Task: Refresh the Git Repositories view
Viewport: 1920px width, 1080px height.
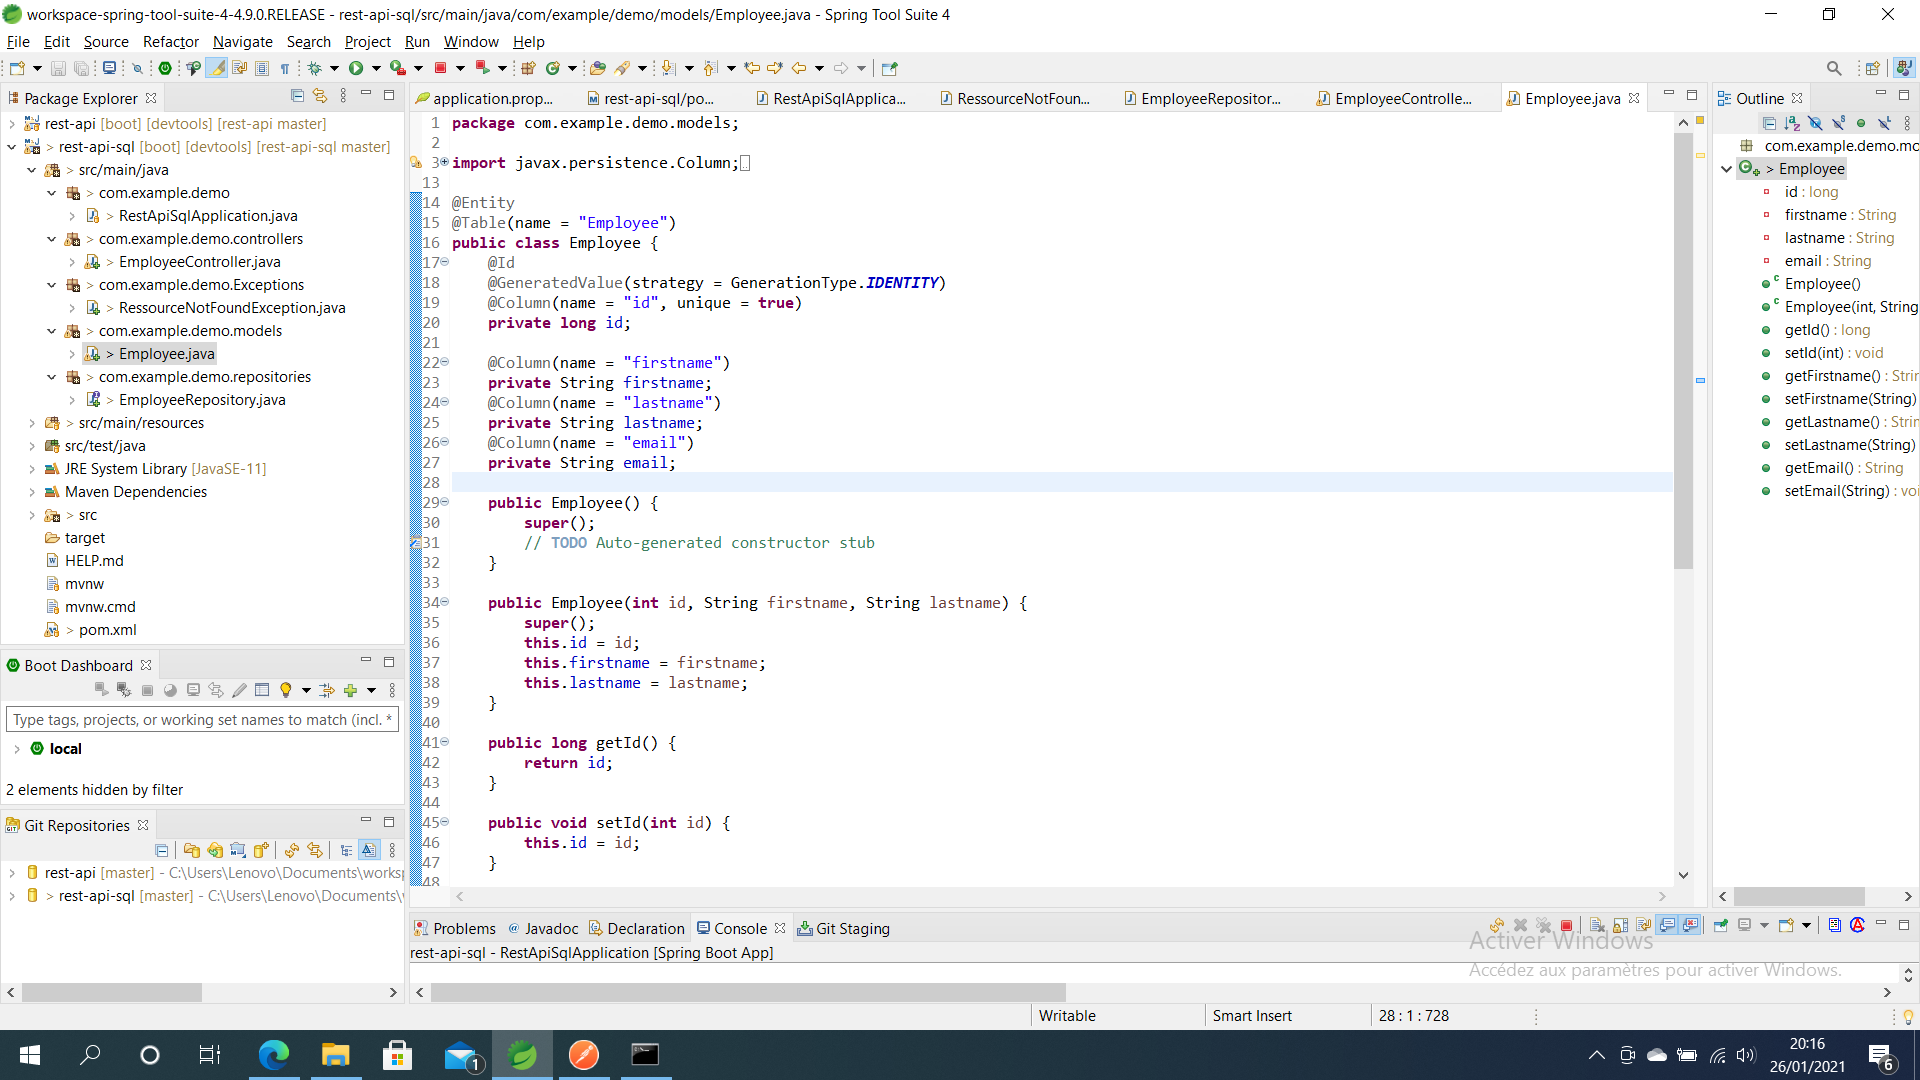Action: point(292,850)
